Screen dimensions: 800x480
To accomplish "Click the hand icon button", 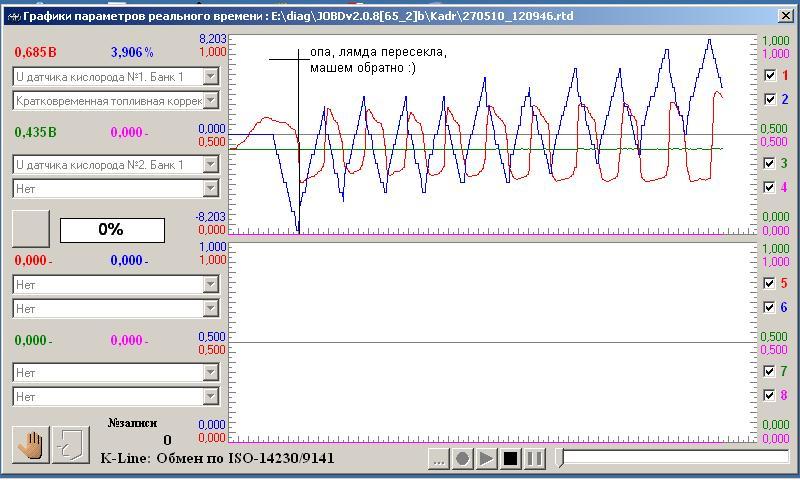I will [30, 445].
